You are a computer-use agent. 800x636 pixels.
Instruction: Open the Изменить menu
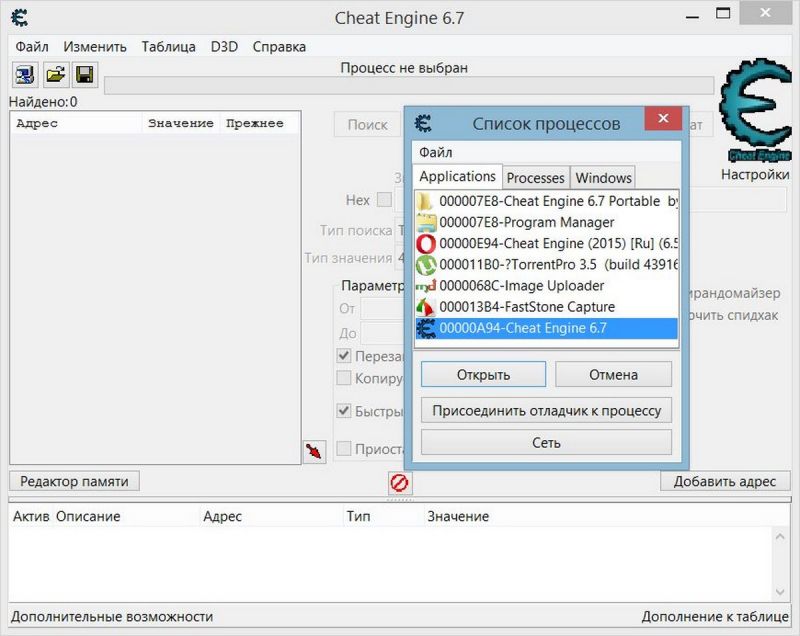pos(95,47)
